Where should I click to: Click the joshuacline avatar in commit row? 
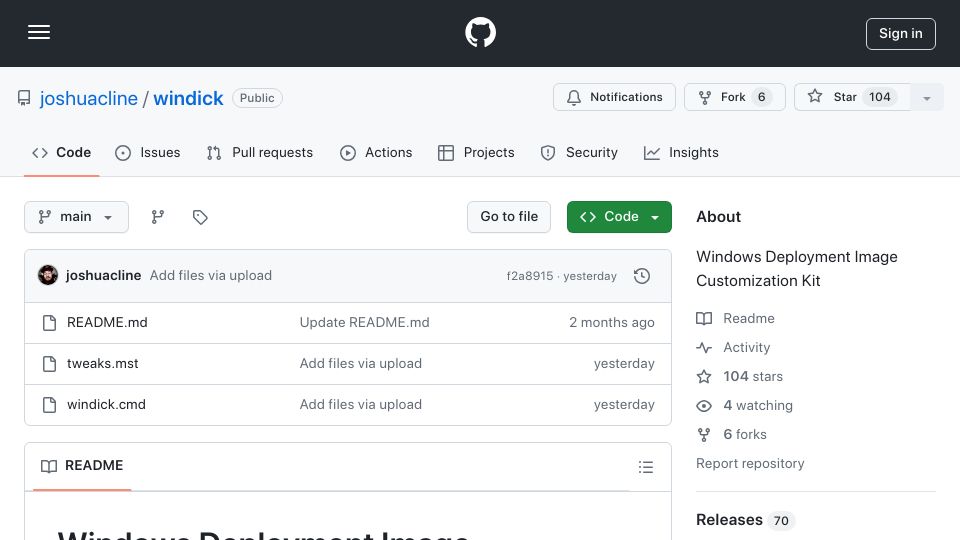pos(48,276)
